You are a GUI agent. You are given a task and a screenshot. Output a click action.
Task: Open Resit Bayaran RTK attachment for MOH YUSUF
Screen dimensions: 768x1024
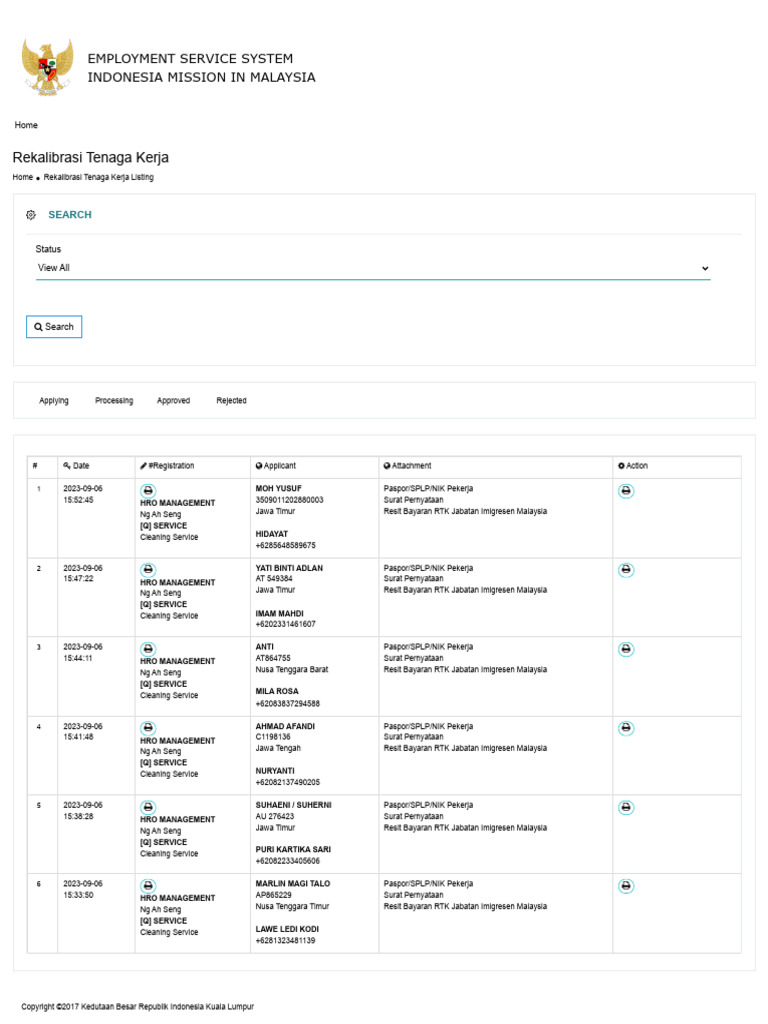(465, 511)
